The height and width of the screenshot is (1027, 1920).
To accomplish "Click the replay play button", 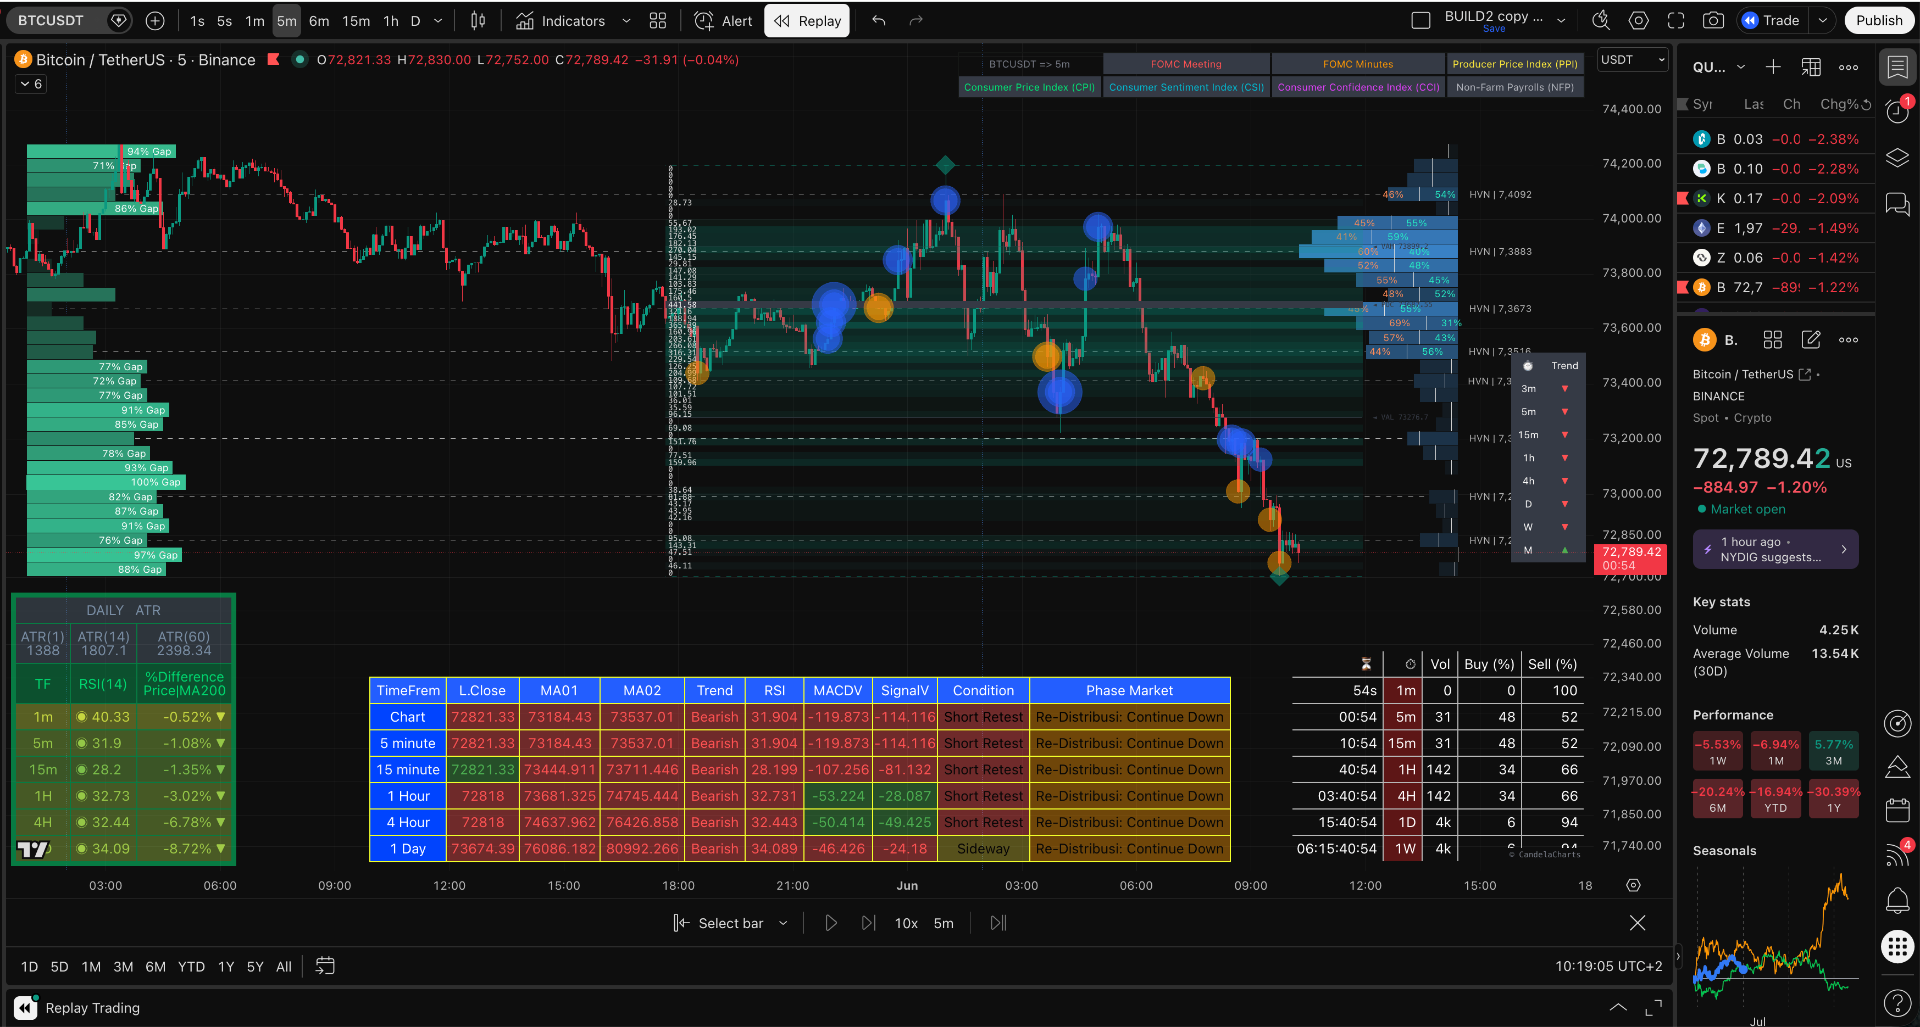I will [830, 923].
